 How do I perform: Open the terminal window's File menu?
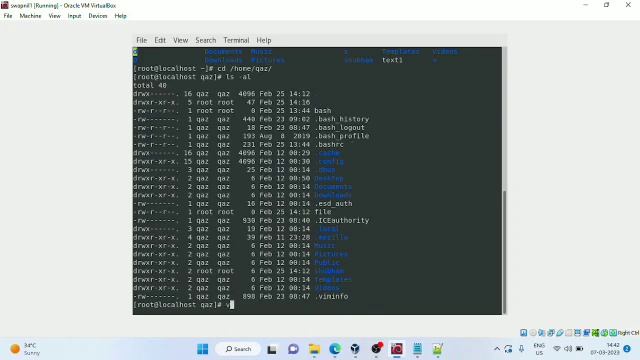click(142, 40)
